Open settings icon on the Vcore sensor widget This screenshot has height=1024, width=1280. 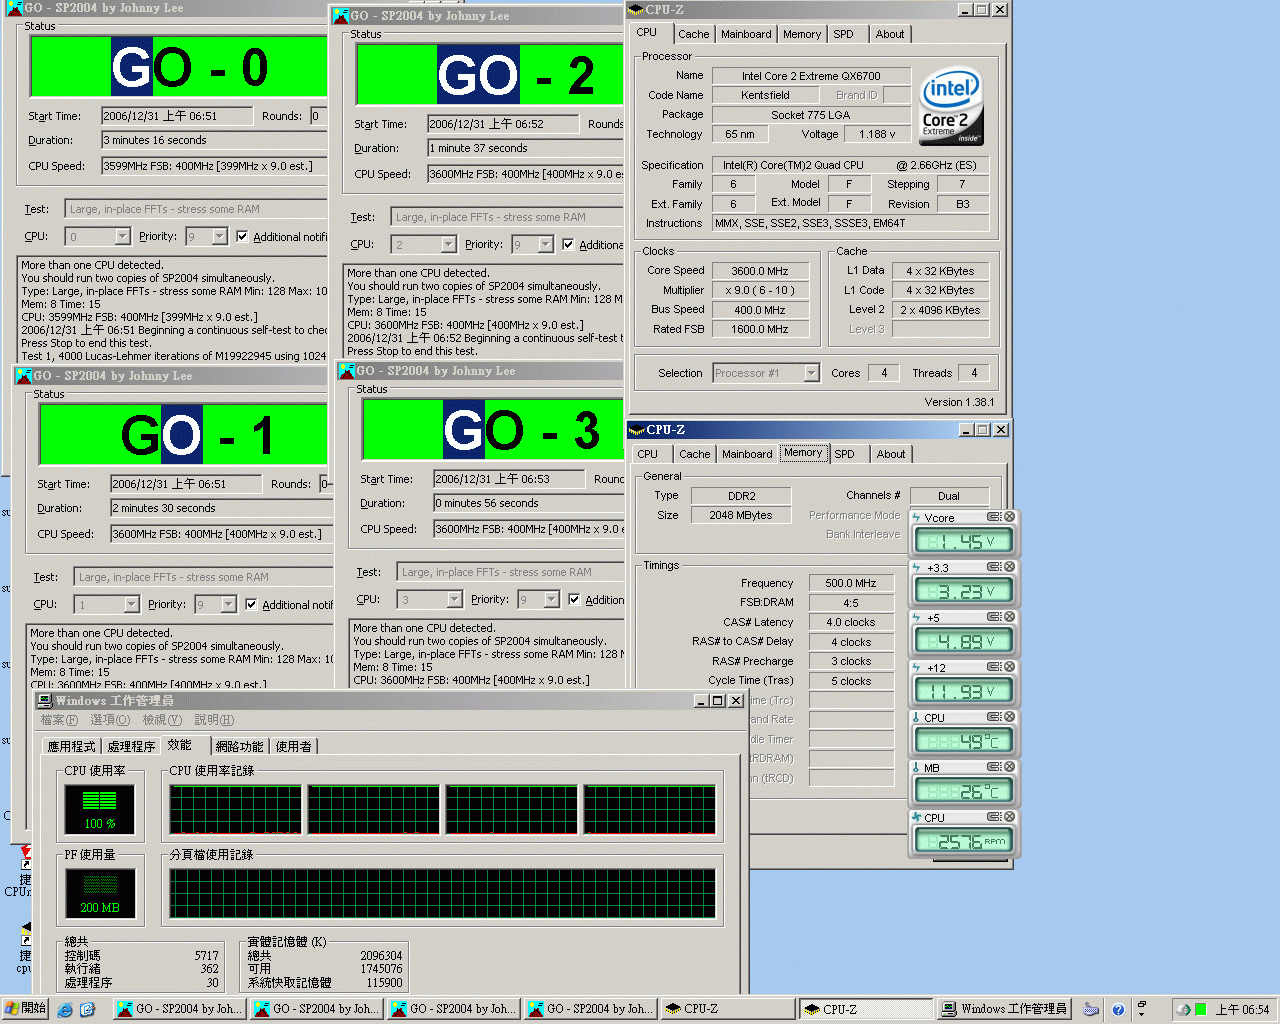coord(994,517)
